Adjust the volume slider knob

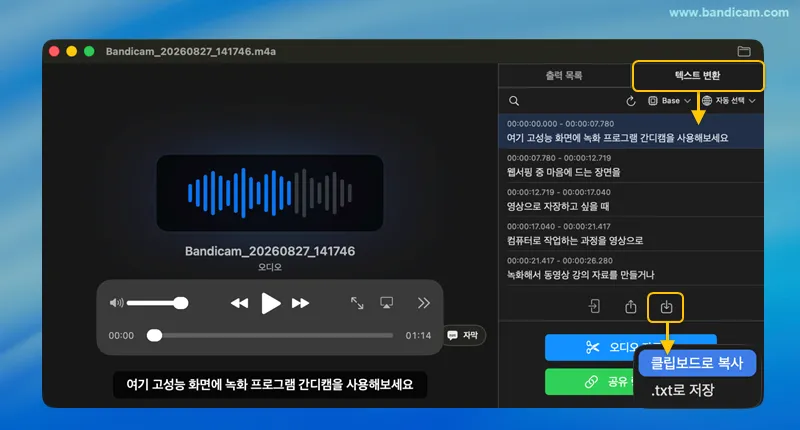(x=180, y=303)
